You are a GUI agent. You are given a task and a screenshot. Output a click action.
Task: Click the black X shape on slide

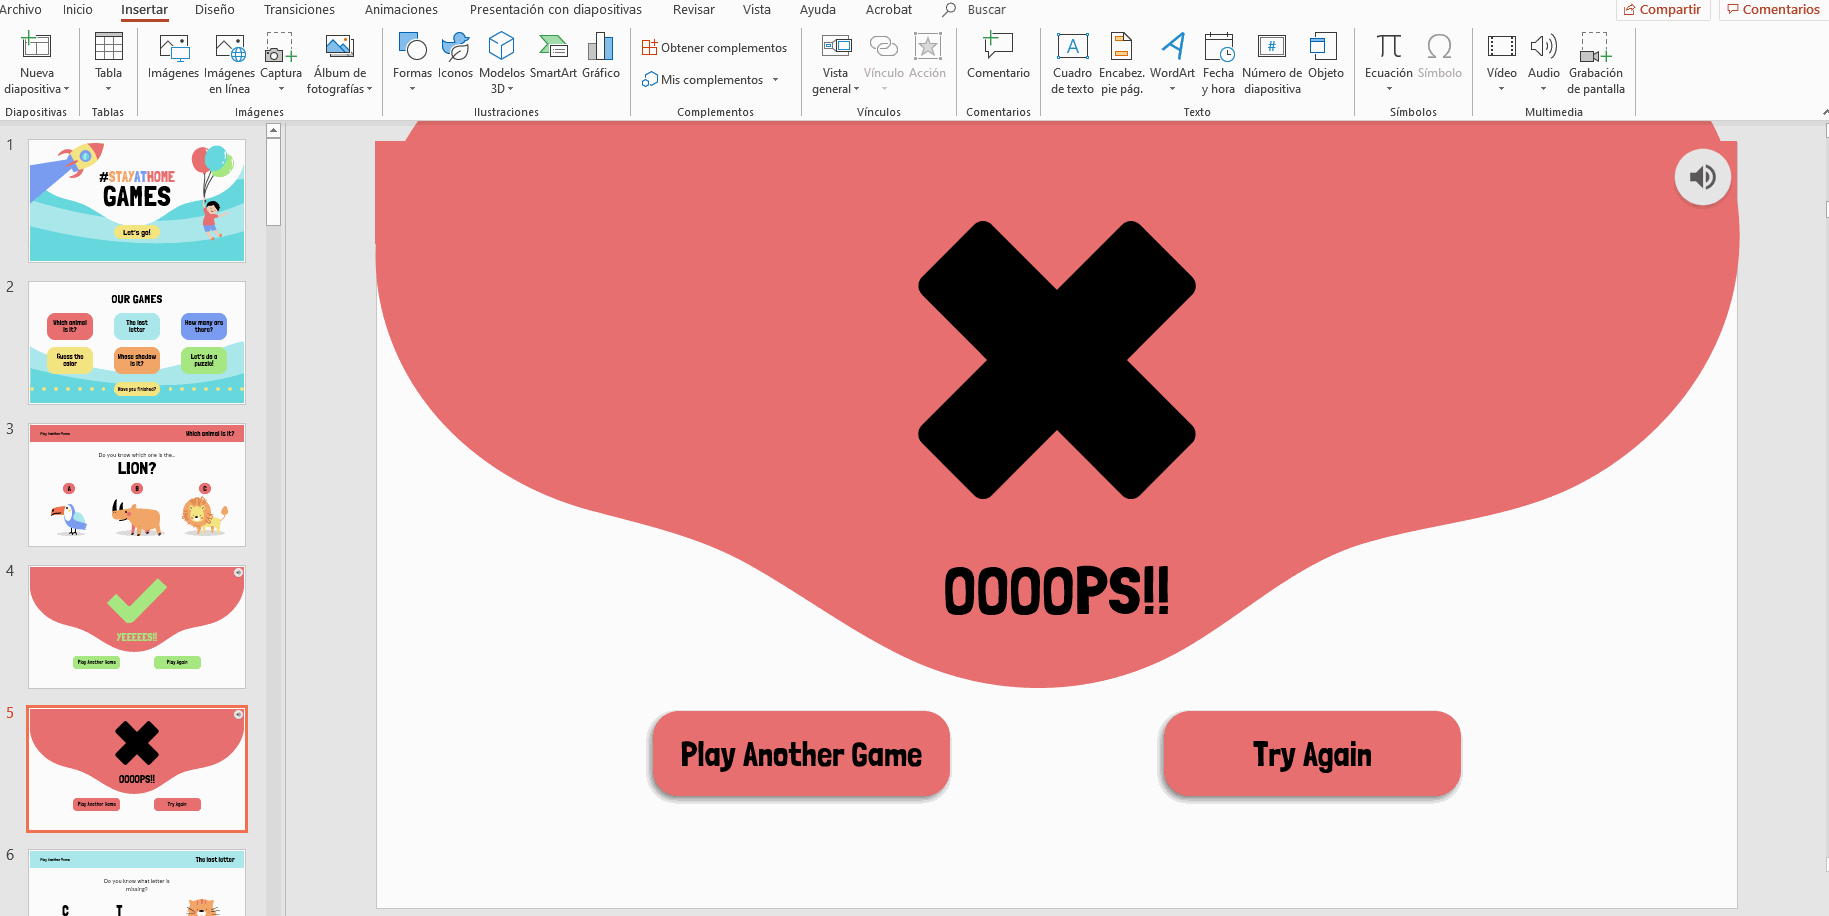1057,360
